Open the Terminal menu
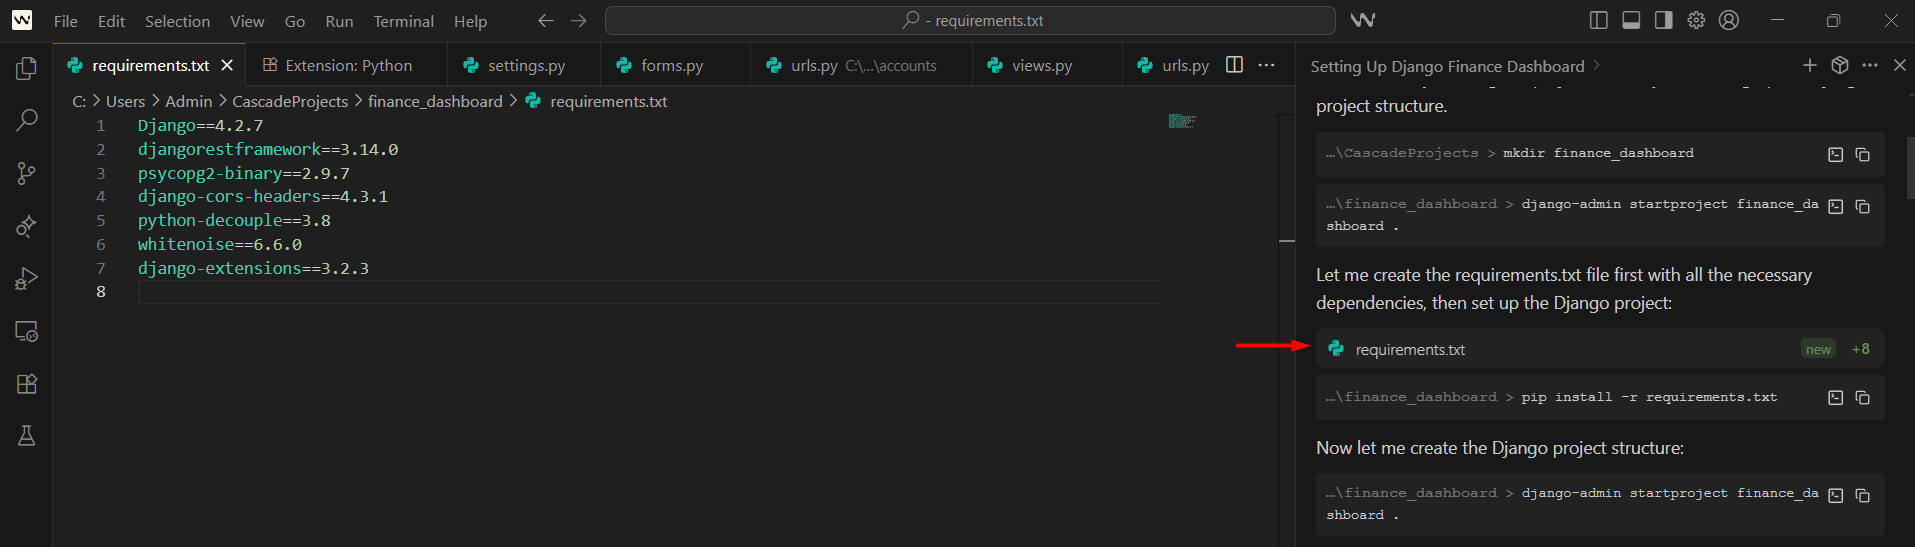1915x547 pixels. (x=404, y=21)
